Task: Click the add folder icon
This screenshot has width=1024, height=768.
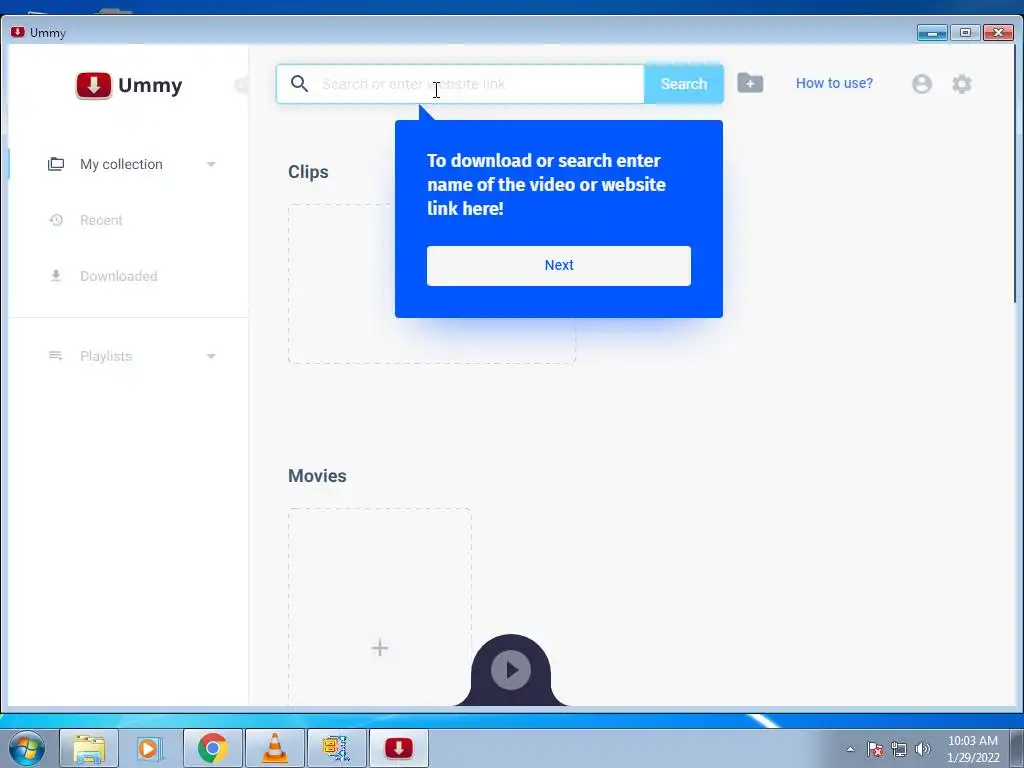Action: click(x=750, y=83)
